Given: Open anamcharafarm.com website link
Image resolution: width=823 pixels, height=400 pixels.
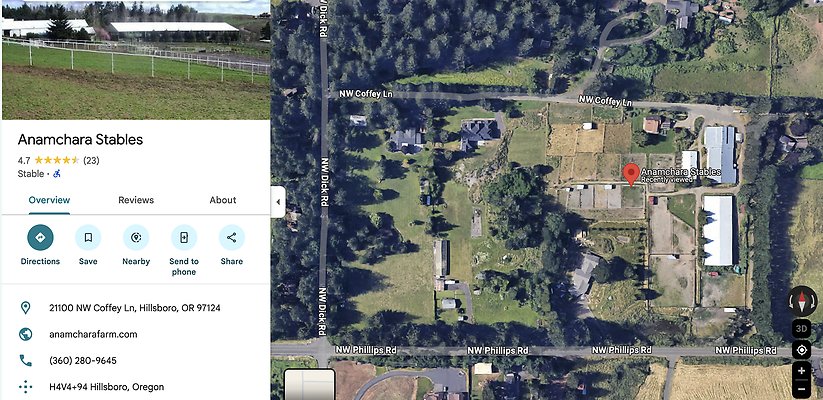Looking at the screenshot, I should pyautogui.click(x=93, y=334).
